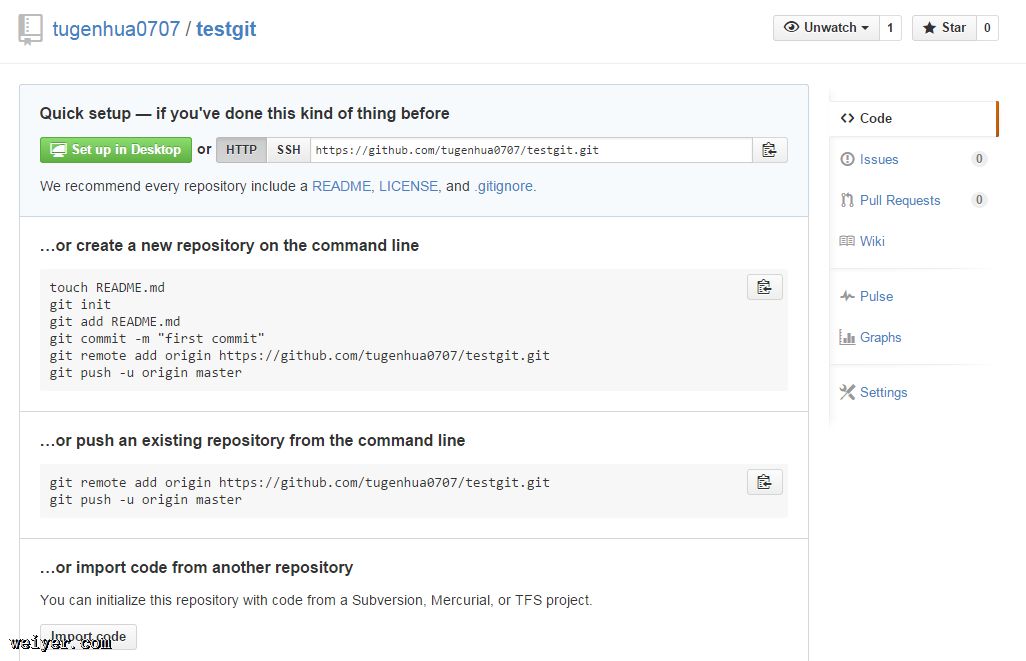Image resolution: width=1026 pixels, height=661 pixels.
Task: Expand the Unwatch dropdown
Action: (826, 28)
